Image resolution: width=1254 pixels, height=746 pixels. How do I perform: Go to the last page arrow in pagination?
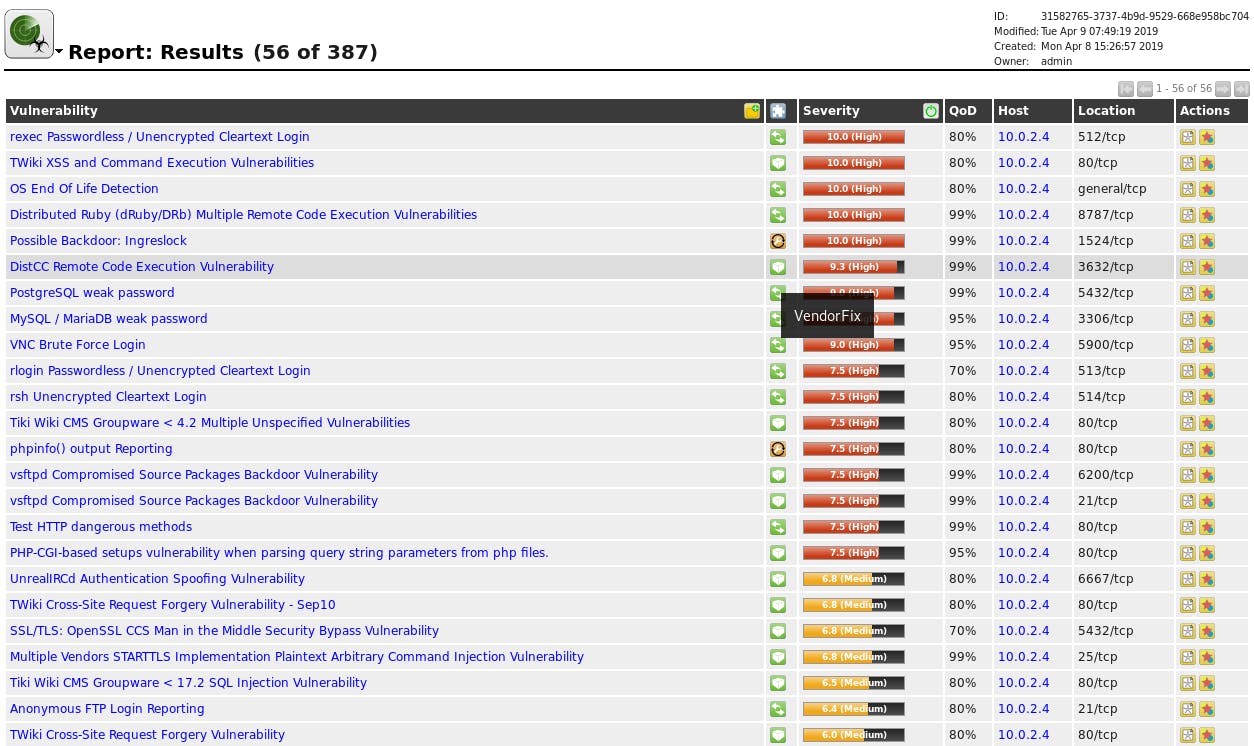[x=1241, y=89]
